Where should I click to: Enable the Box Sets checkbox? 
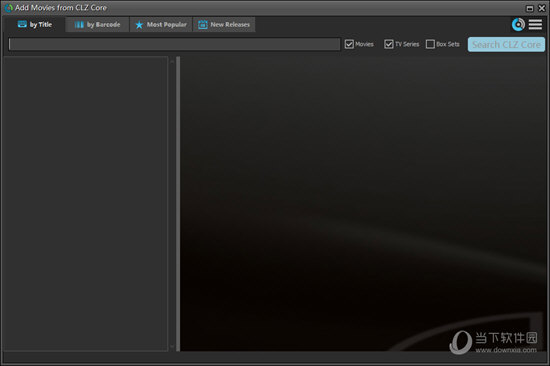(430, 44)
